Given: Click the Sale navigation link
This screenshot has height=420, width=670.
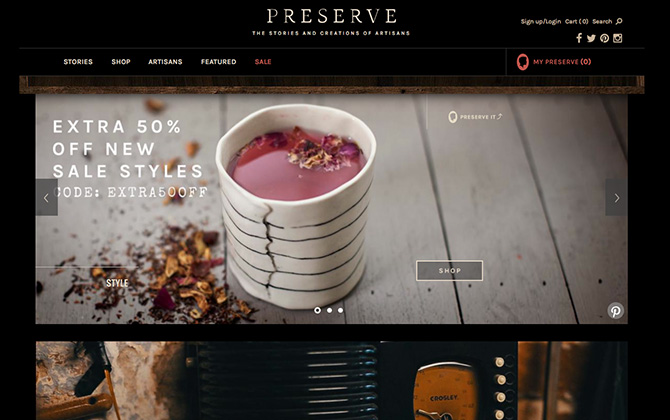Looking at the screenshot, I should click(x=263, y=62).
